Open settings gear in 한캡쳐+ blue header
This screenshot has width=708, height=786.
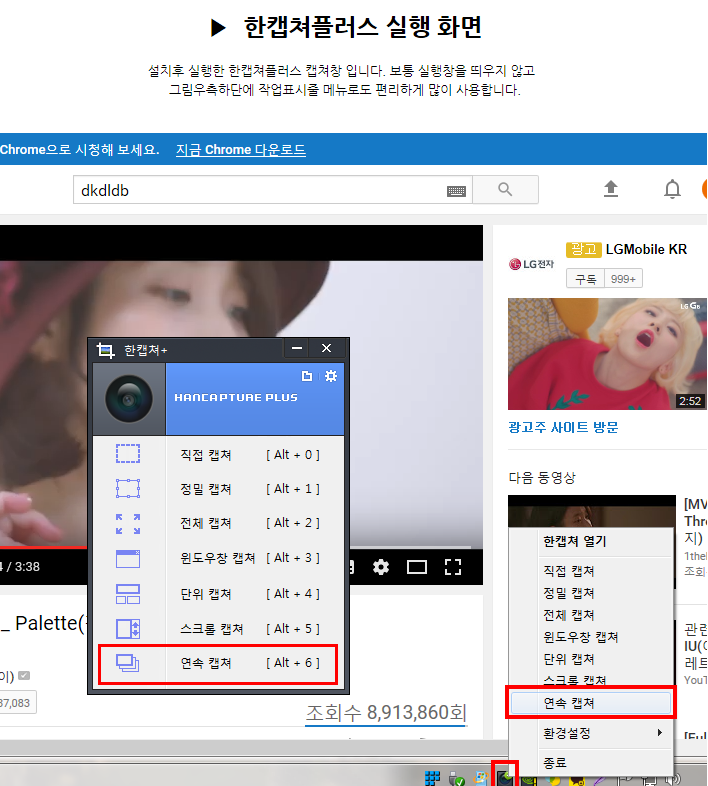point(331,376)
